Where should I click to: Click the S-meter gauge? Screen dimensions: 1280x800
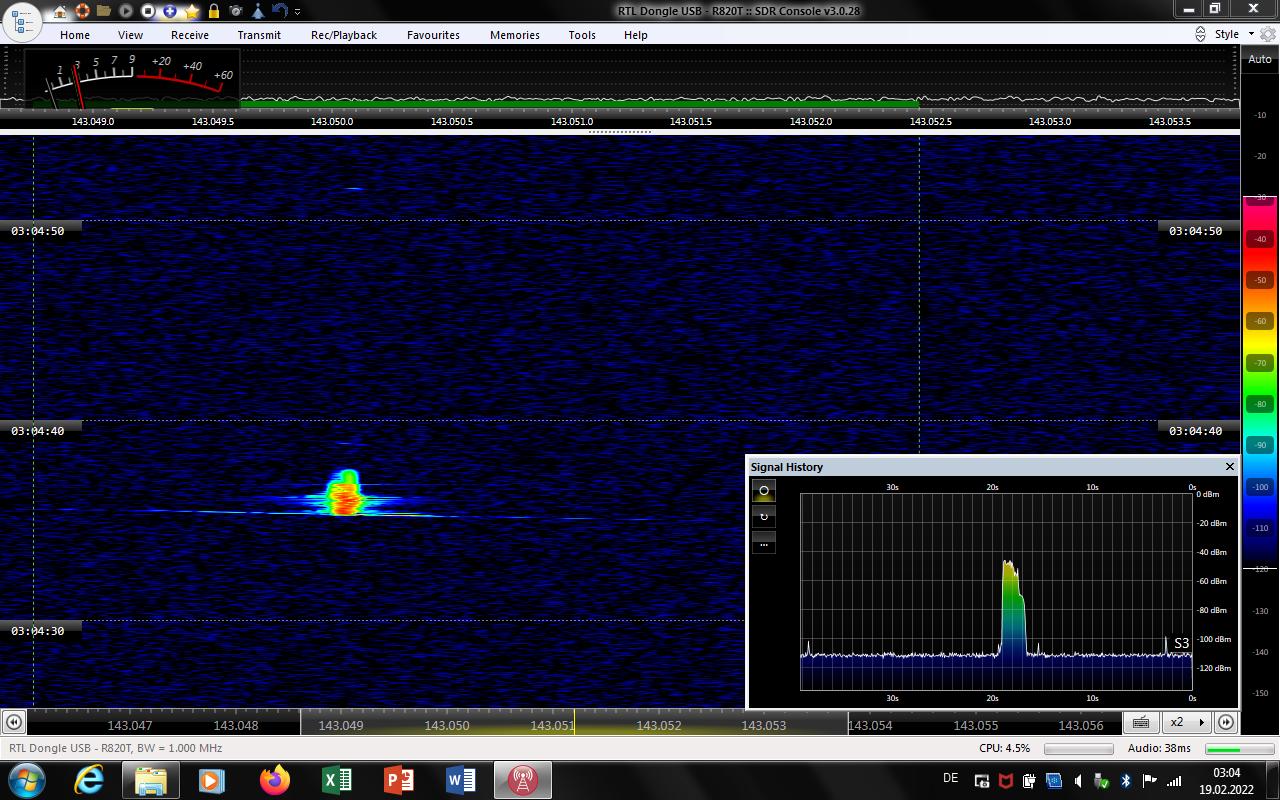(130, 77)
